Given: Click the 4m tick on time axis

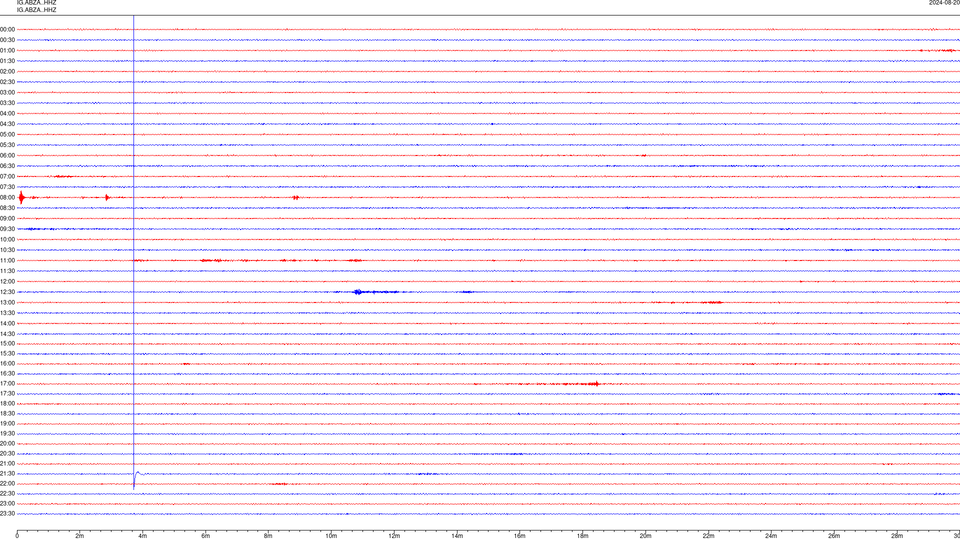Looking at the screenshot, I should 143,536.
